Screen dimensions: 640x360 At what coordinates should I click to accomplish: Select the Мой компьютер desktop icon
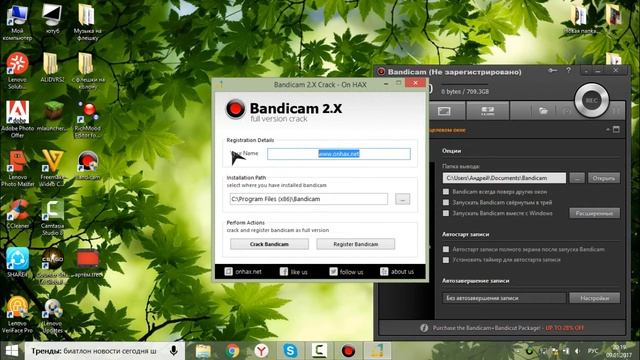tap(18, 22)
